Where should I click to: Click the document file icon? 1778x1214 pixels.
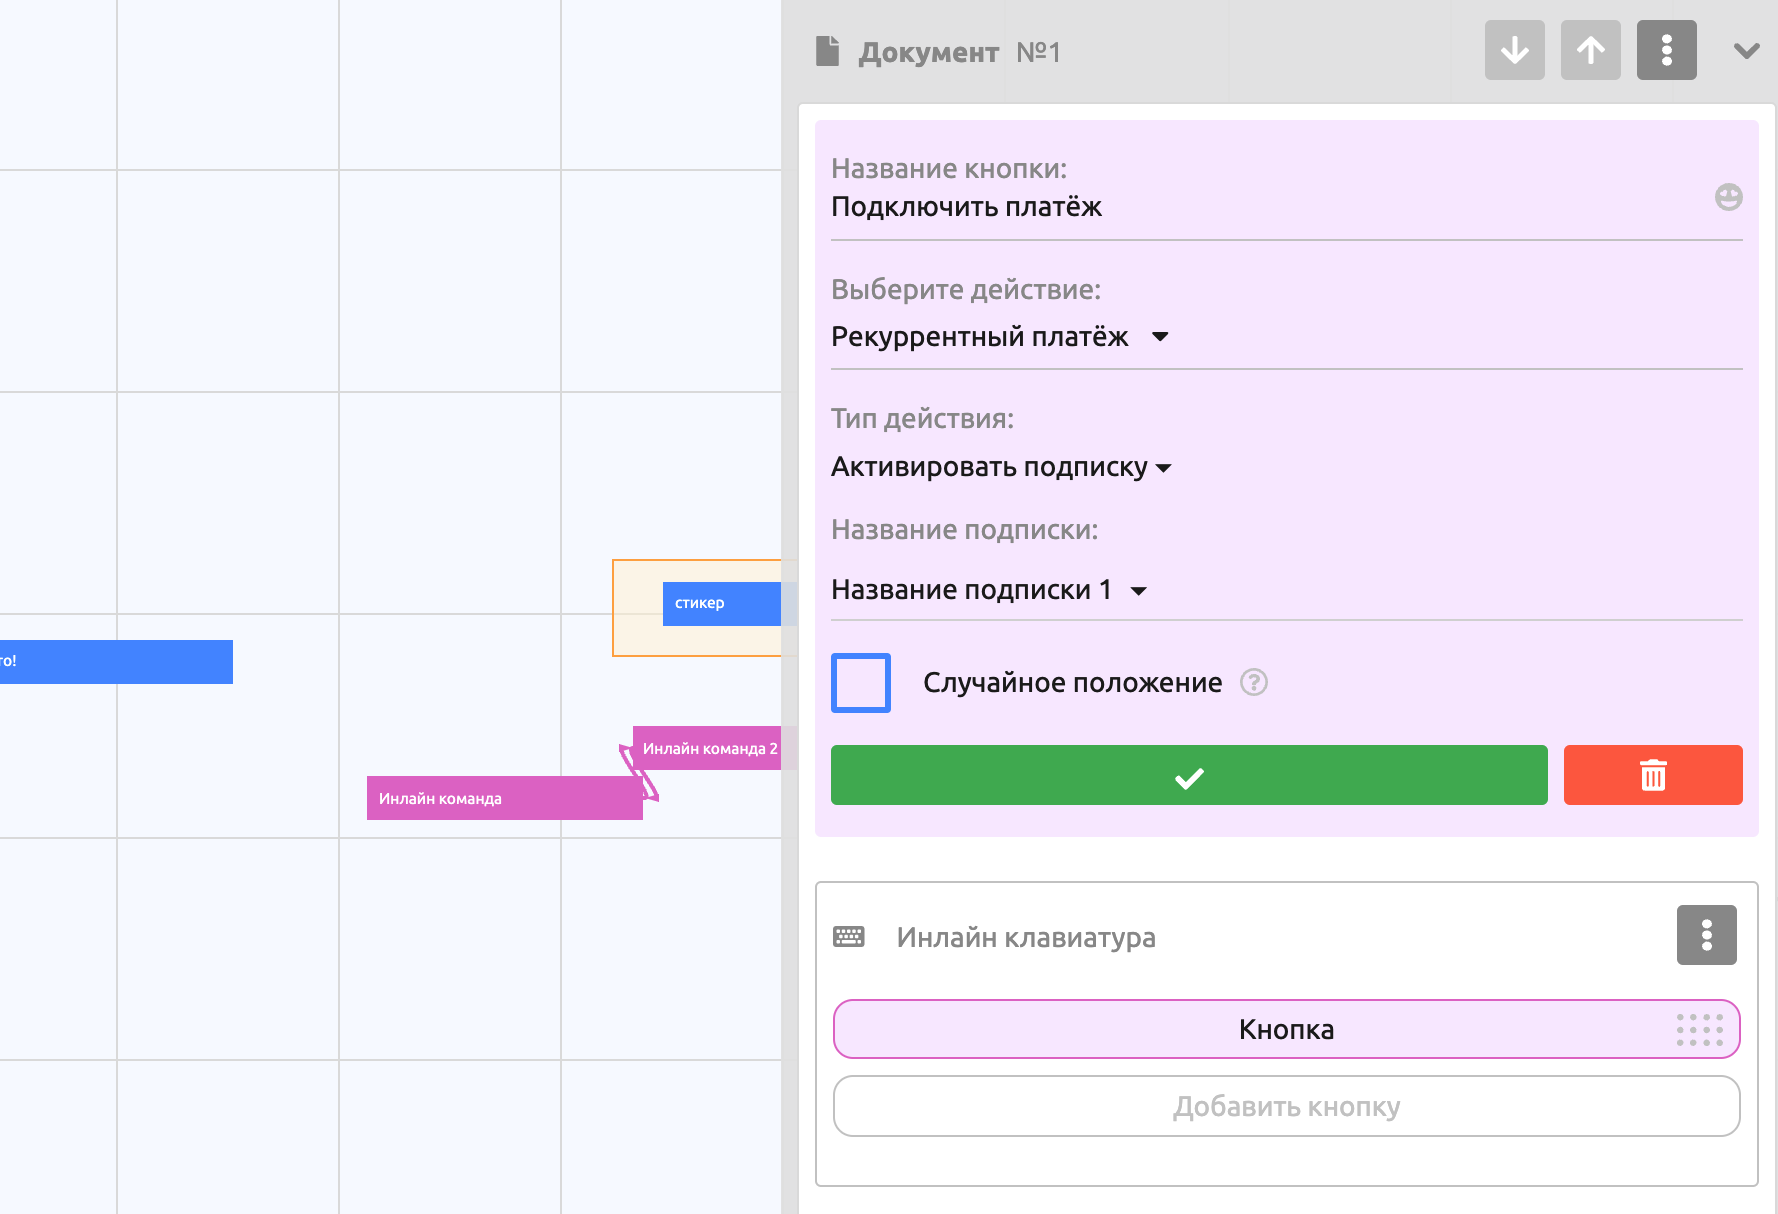[x=827, y=51]
